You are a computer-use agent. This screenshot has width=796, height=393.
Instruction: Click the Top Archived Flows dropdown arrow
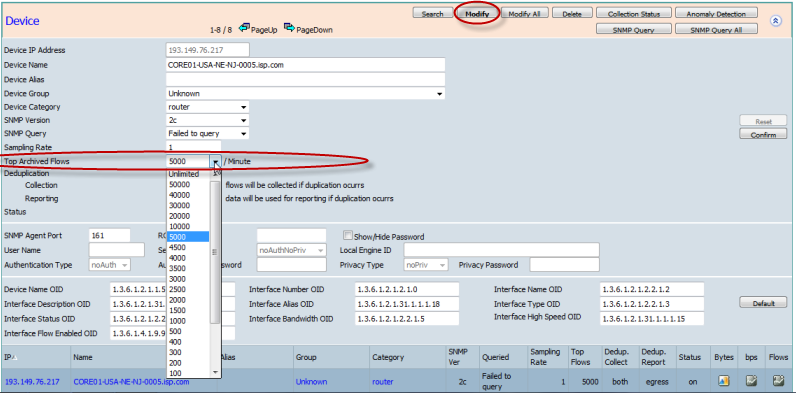coord(216,161)
